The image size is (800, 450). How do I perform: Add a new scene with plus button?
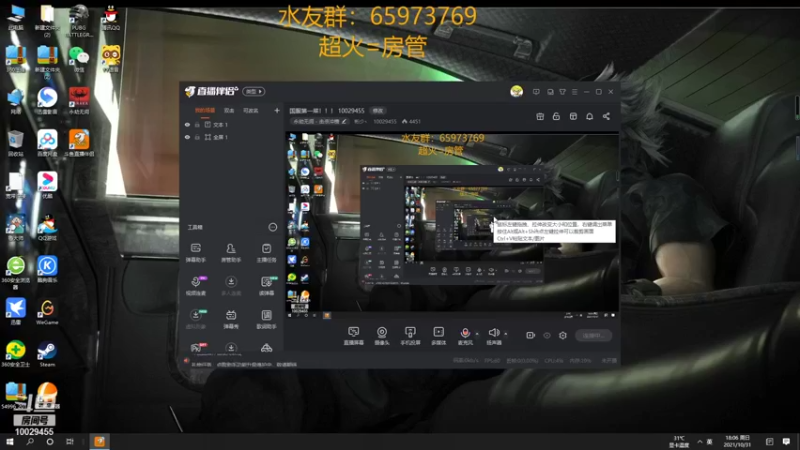[277, 110]
